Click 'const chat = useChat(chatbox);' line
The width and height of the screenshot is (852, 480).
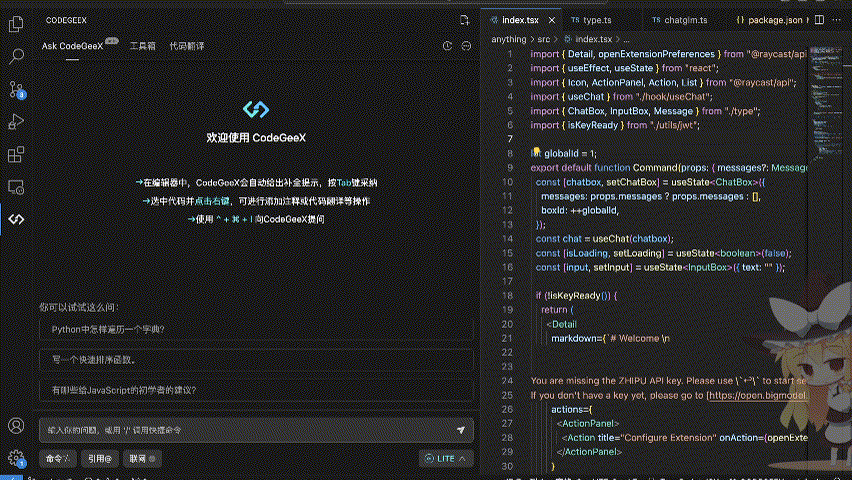pos(604,239)
